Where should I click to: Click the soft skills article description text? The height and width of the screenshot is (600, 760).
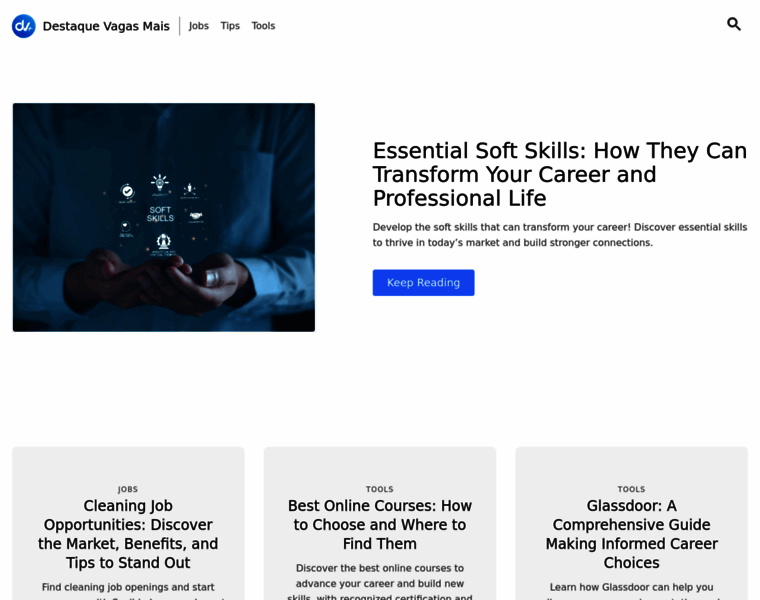point(560,235)
